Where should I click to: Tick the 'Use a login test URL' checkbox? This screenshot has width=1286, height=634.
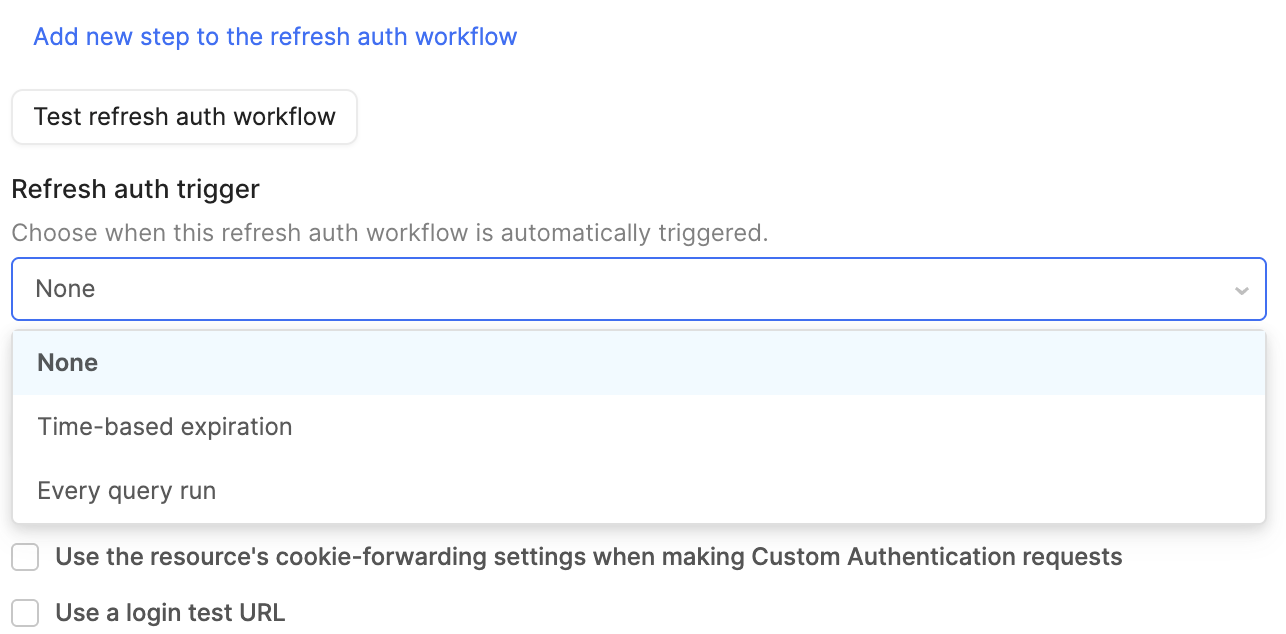25,613
